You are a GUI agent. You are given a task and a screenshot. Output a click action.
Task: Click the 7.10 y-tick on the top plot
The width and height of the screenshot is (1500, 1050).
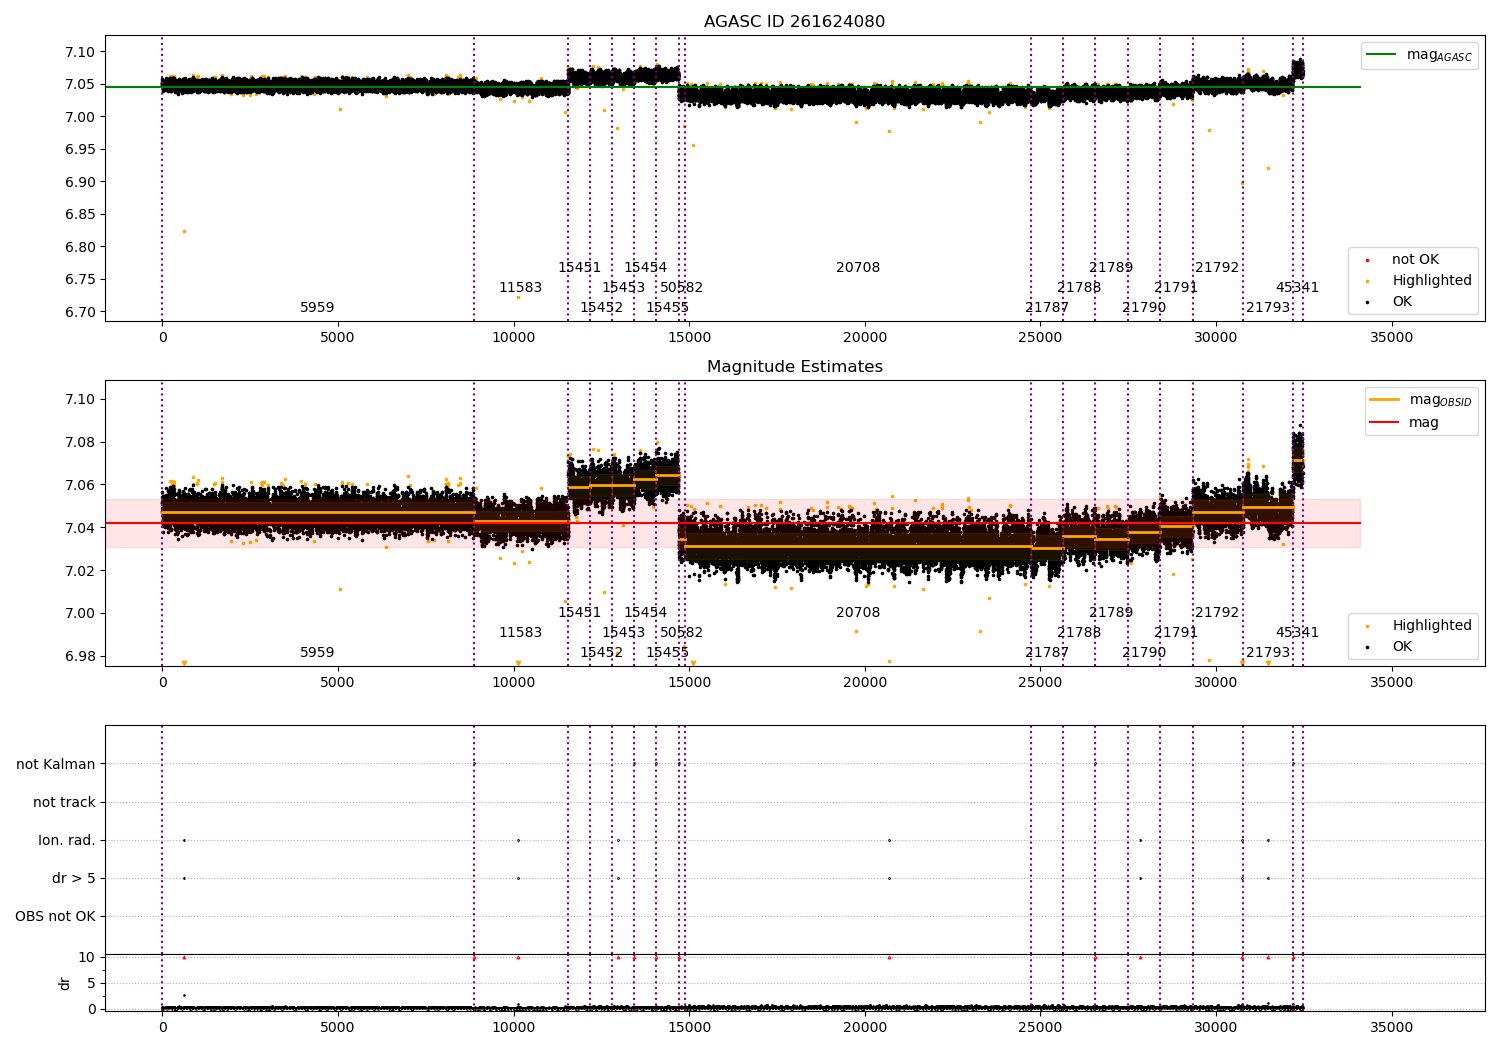(80, 52)
